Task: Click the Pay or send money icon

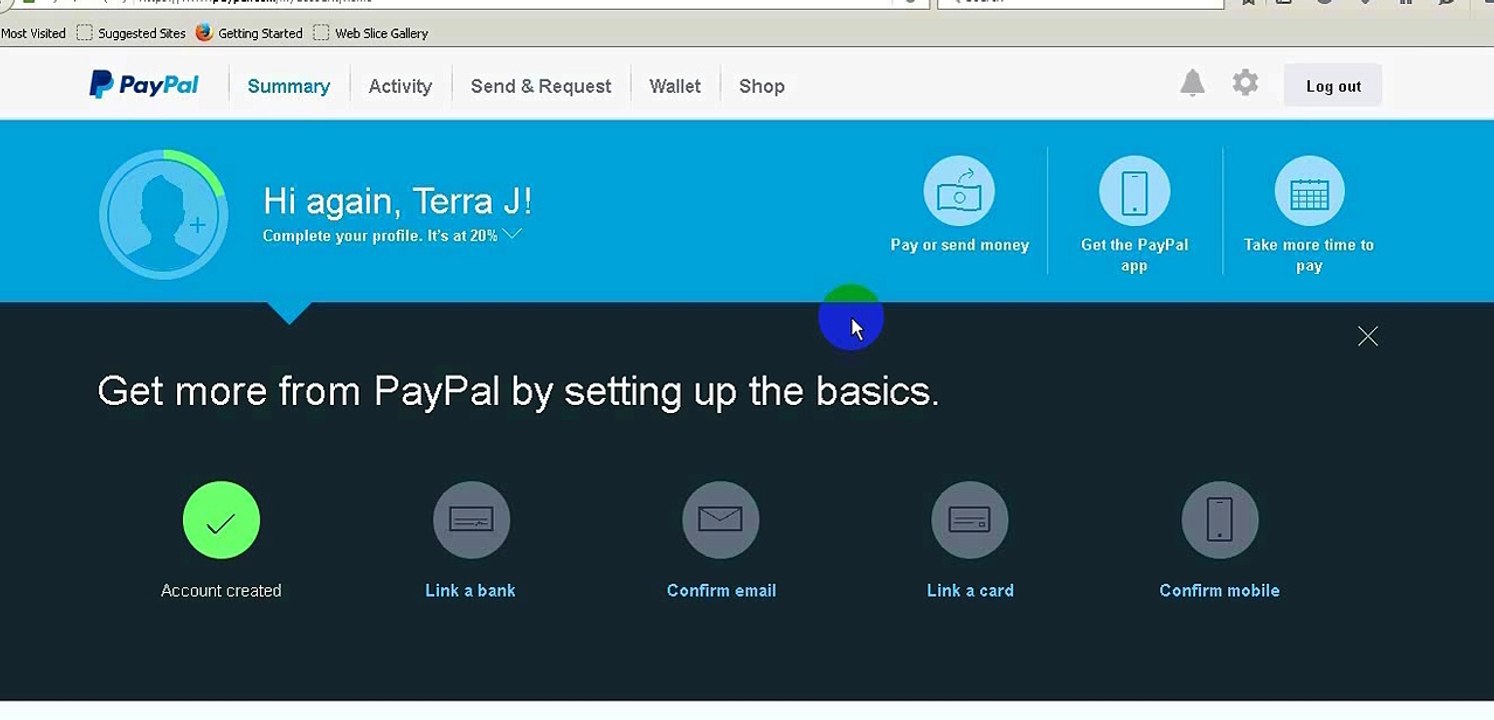Action: tap(959, 191)
